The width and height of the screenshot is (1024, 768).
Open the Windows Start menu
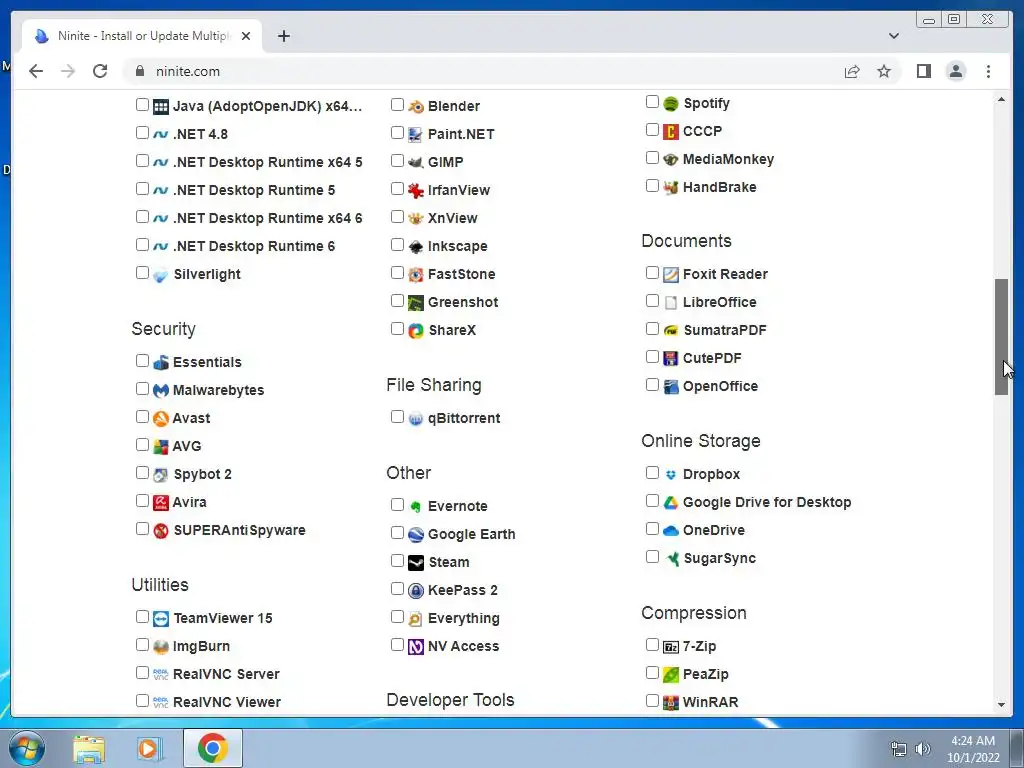pos(26,748)
